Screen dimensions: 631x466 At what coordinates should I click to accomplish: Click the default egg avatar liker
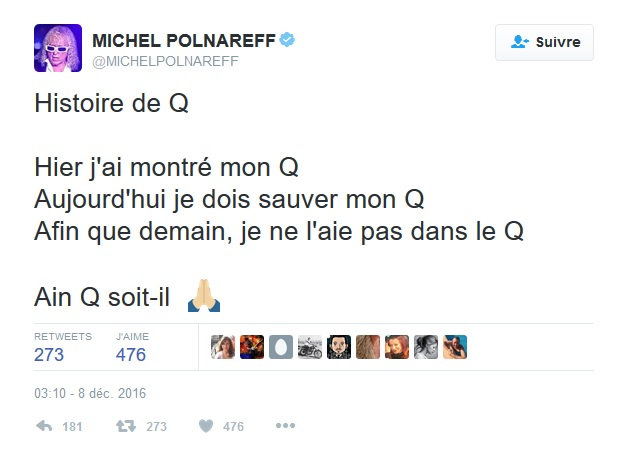(x=281, y=347)
